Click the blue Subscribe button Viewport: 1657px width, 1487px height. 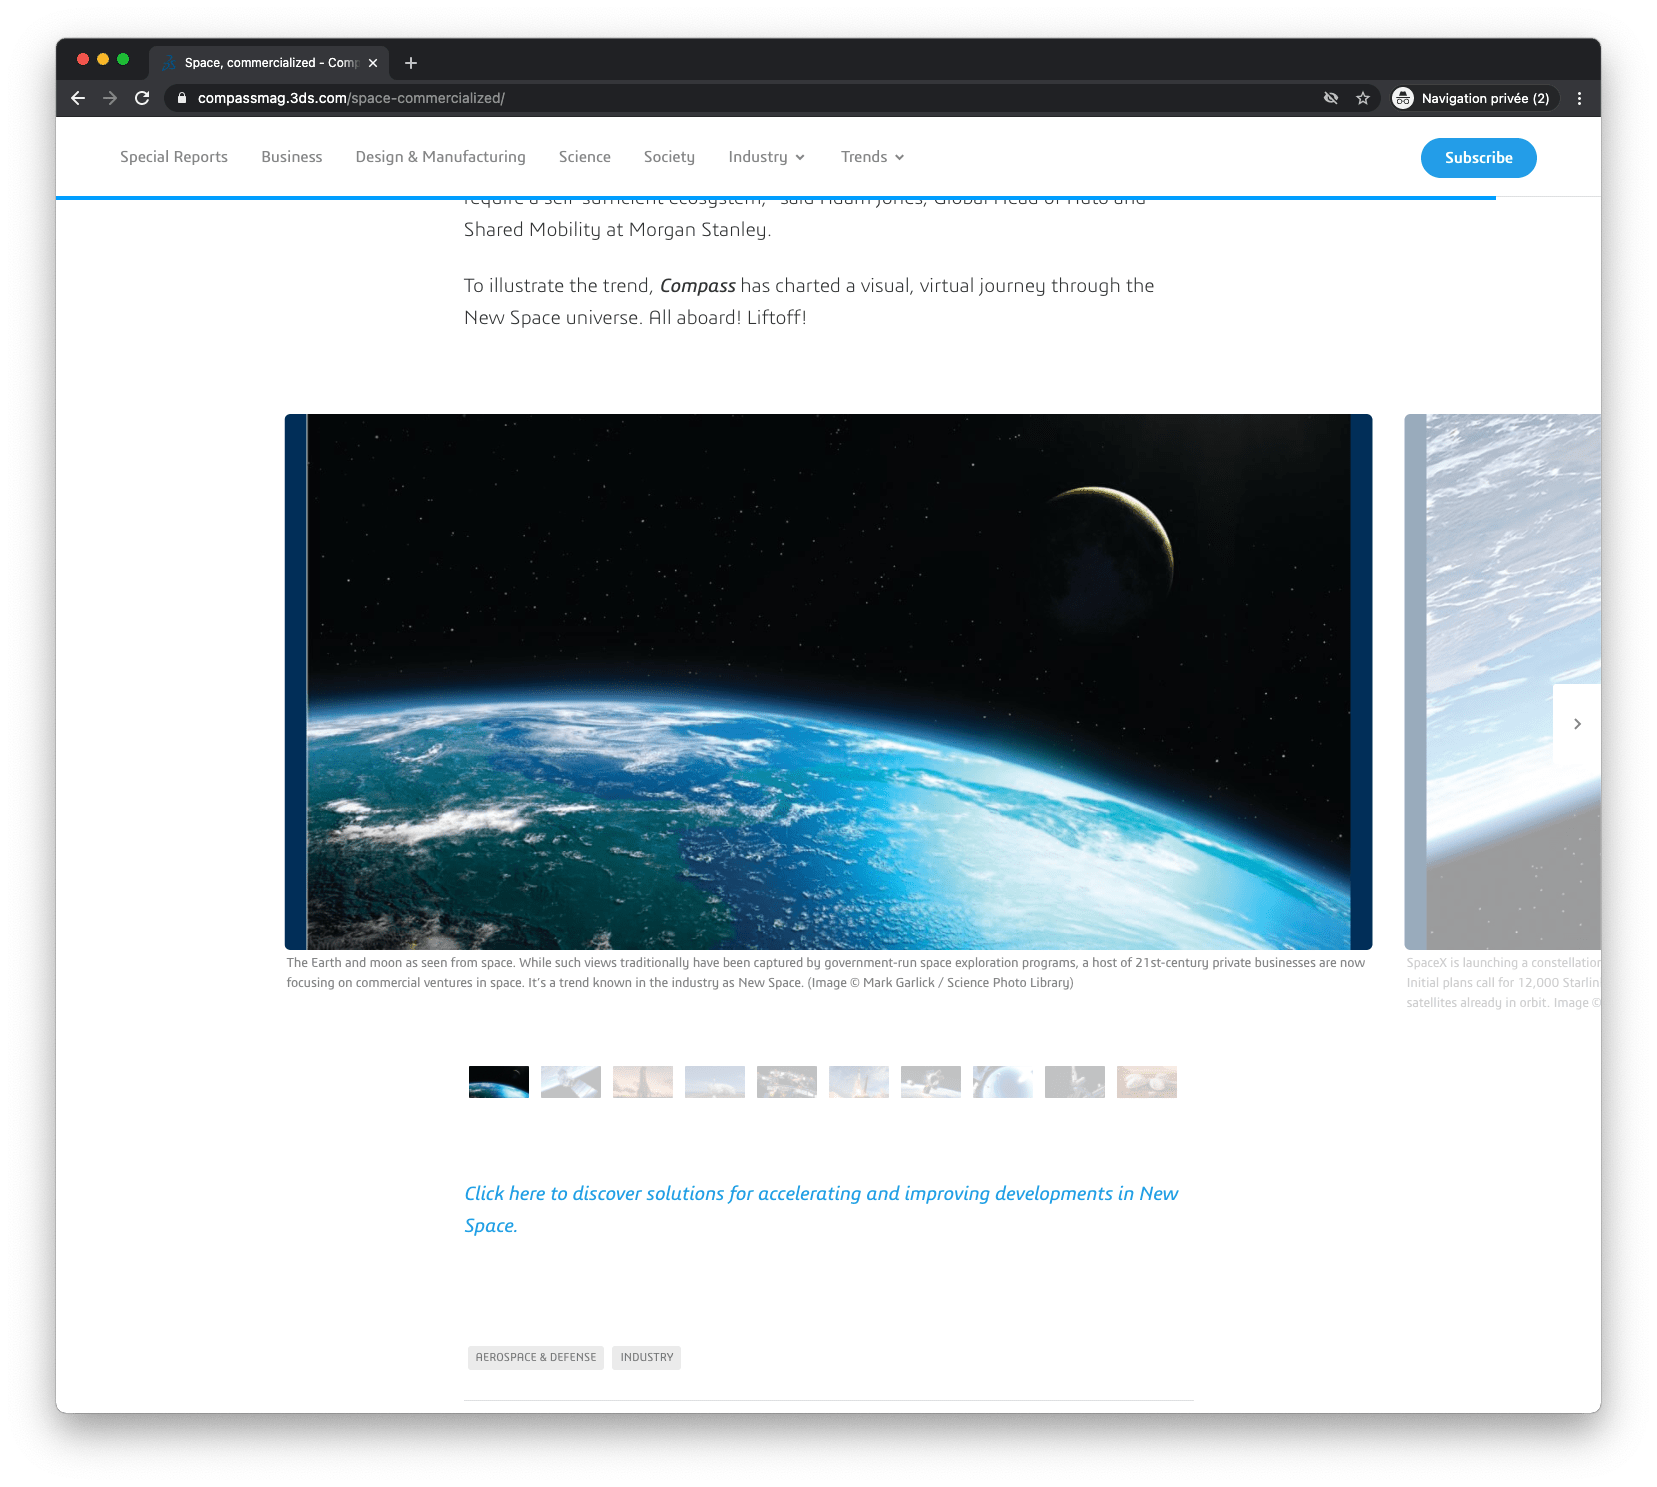pyautogui.click(x=1478, y=158)
